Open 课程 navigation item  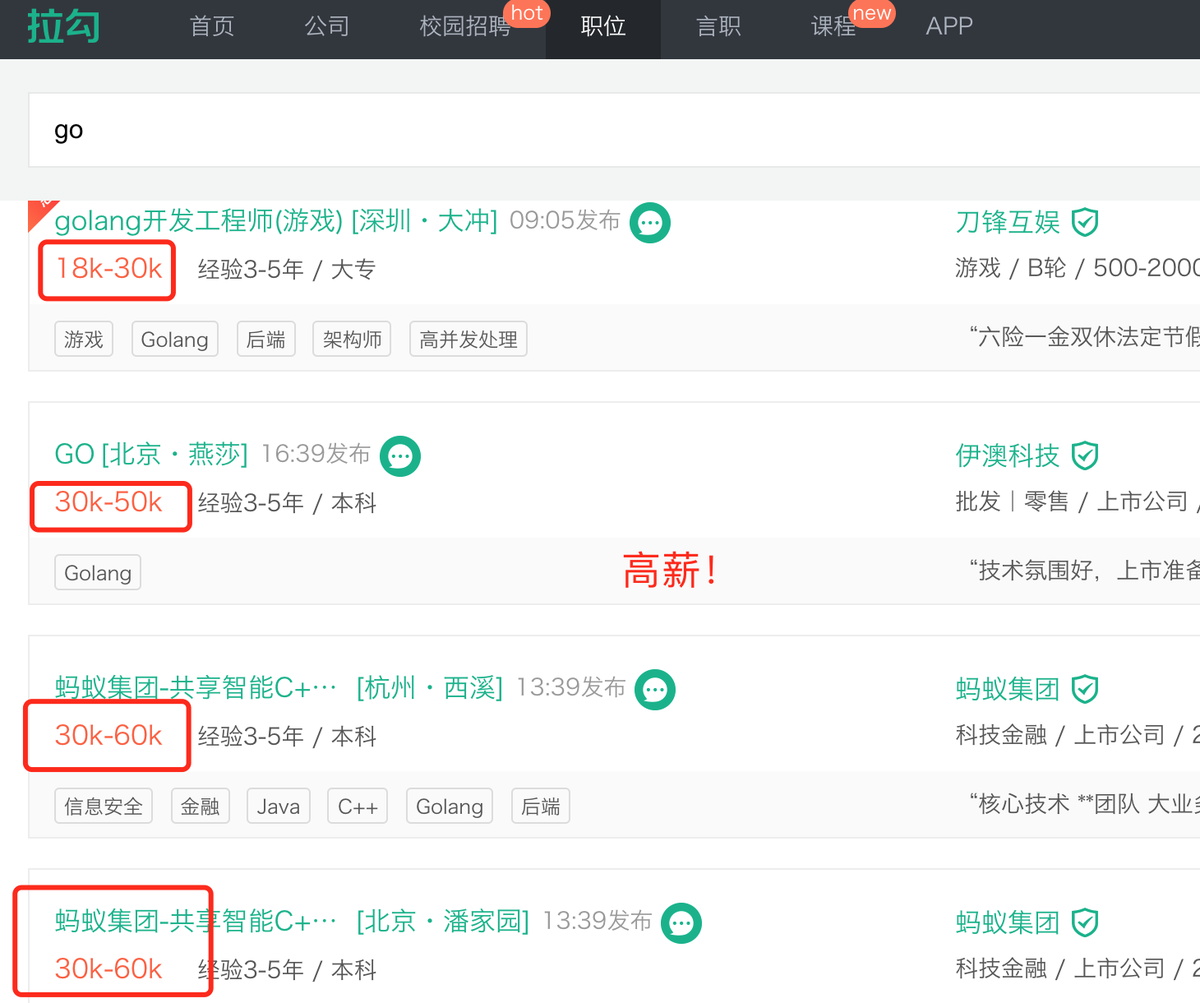click(x=833, y=26)
